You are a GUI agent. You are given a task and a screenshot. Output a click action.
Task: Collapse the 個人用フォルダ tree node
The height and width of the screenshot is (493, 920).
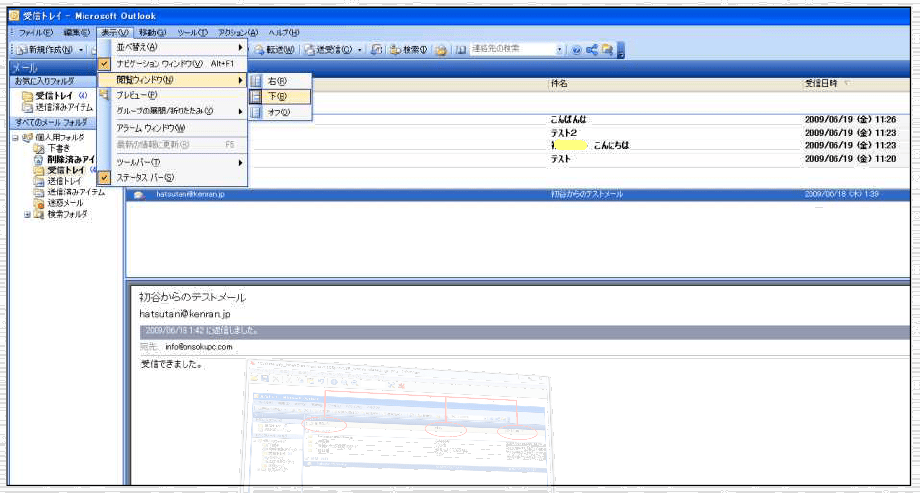[15, 137]
